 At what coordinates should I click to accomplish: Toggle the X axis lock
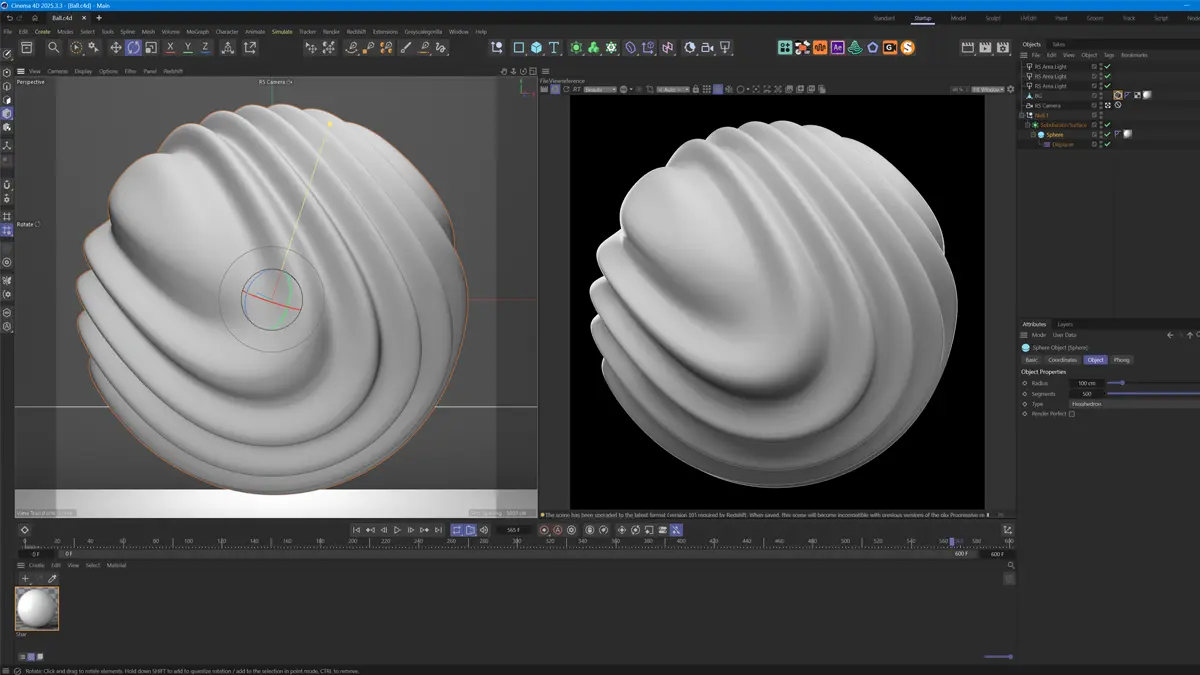pyautogui.click(x=171, y=47)
